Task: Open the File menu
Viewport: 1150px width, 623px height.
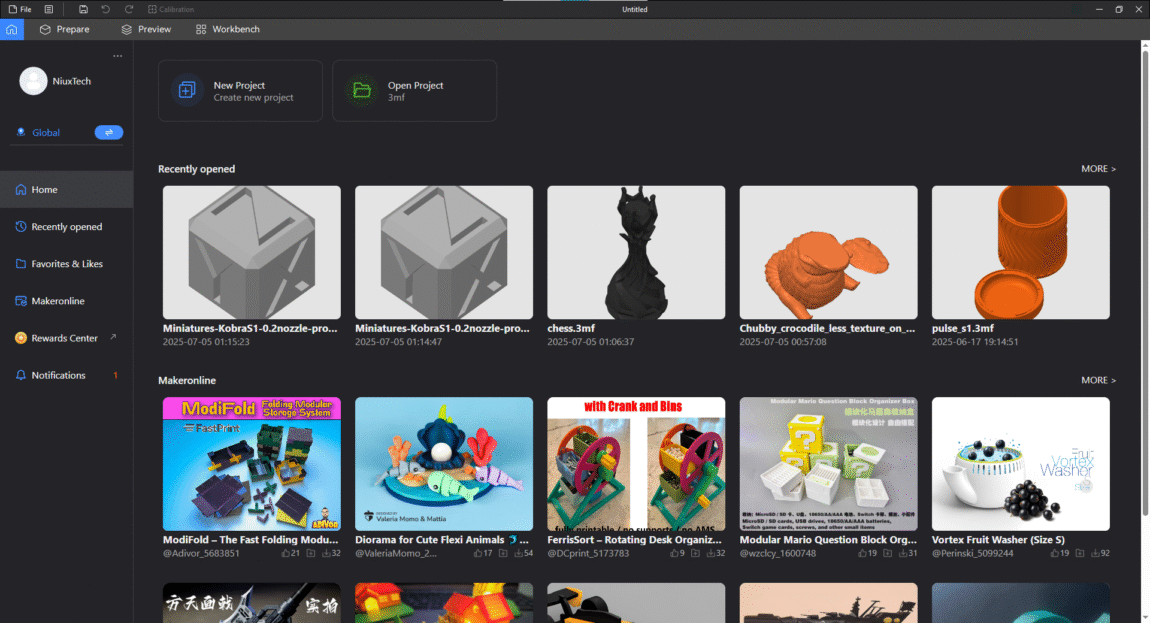Action: click(x=21, y=10)
